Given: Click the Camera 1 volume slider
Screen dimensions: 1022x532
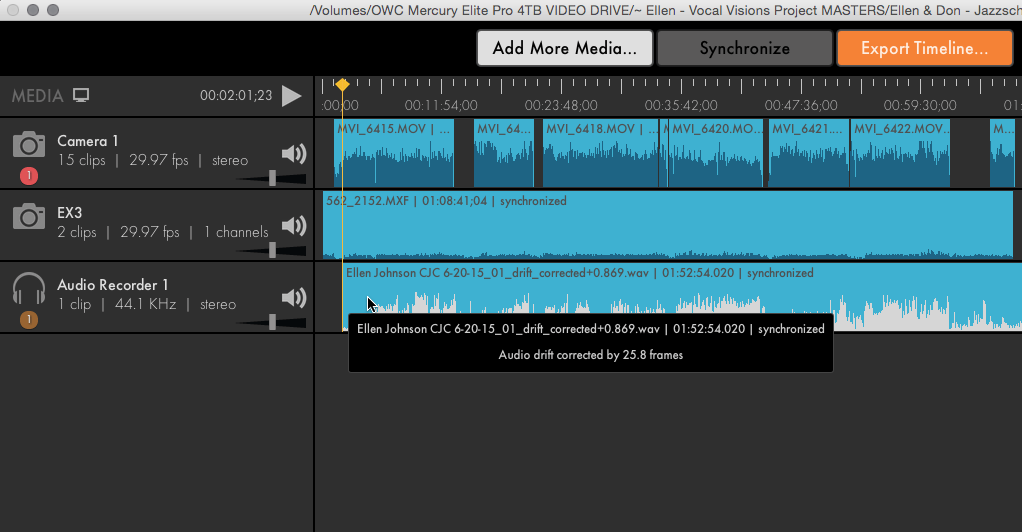Looking at the screenshot, I should click(272, 178).
